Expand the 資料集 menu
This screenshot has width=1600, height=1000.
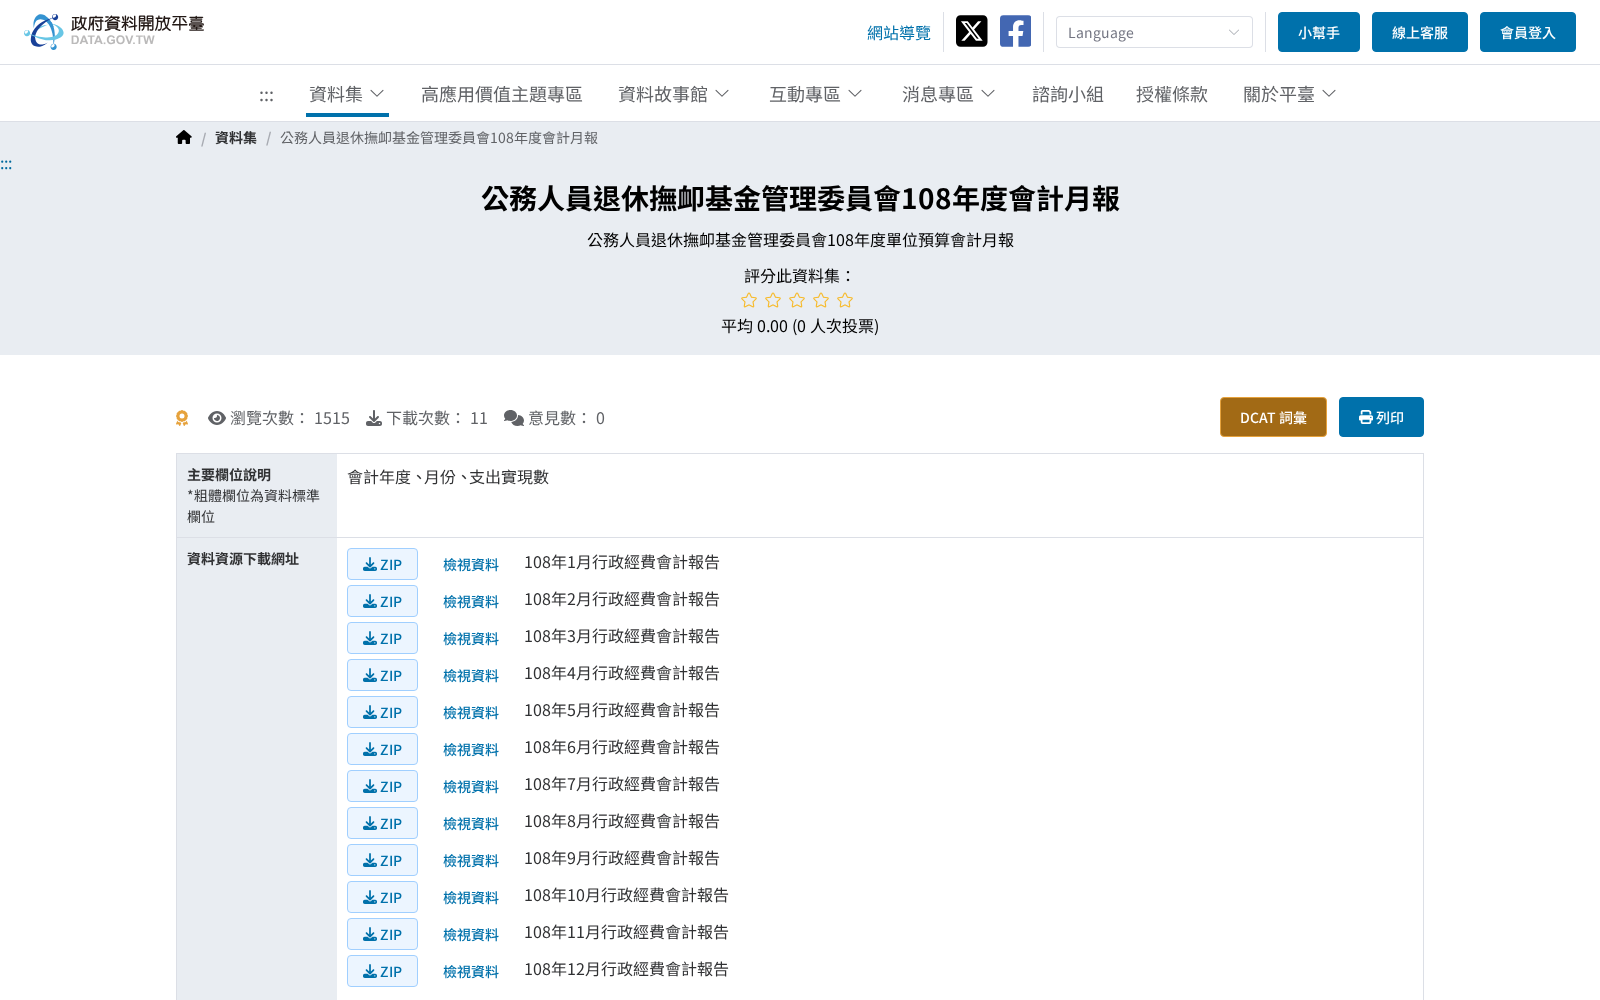click(347, 94)
